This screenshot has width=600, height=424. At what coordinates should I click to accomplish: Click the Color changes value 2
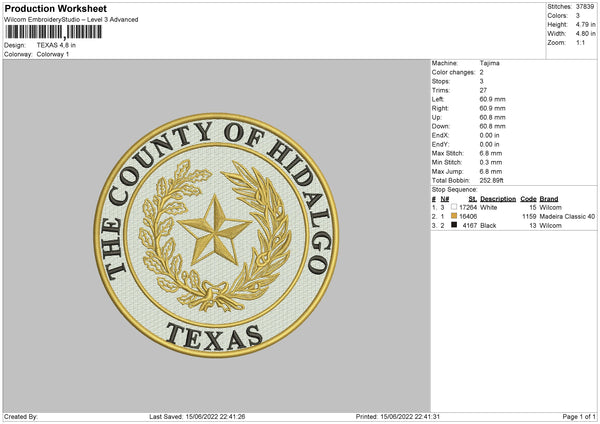pos(481,72)
